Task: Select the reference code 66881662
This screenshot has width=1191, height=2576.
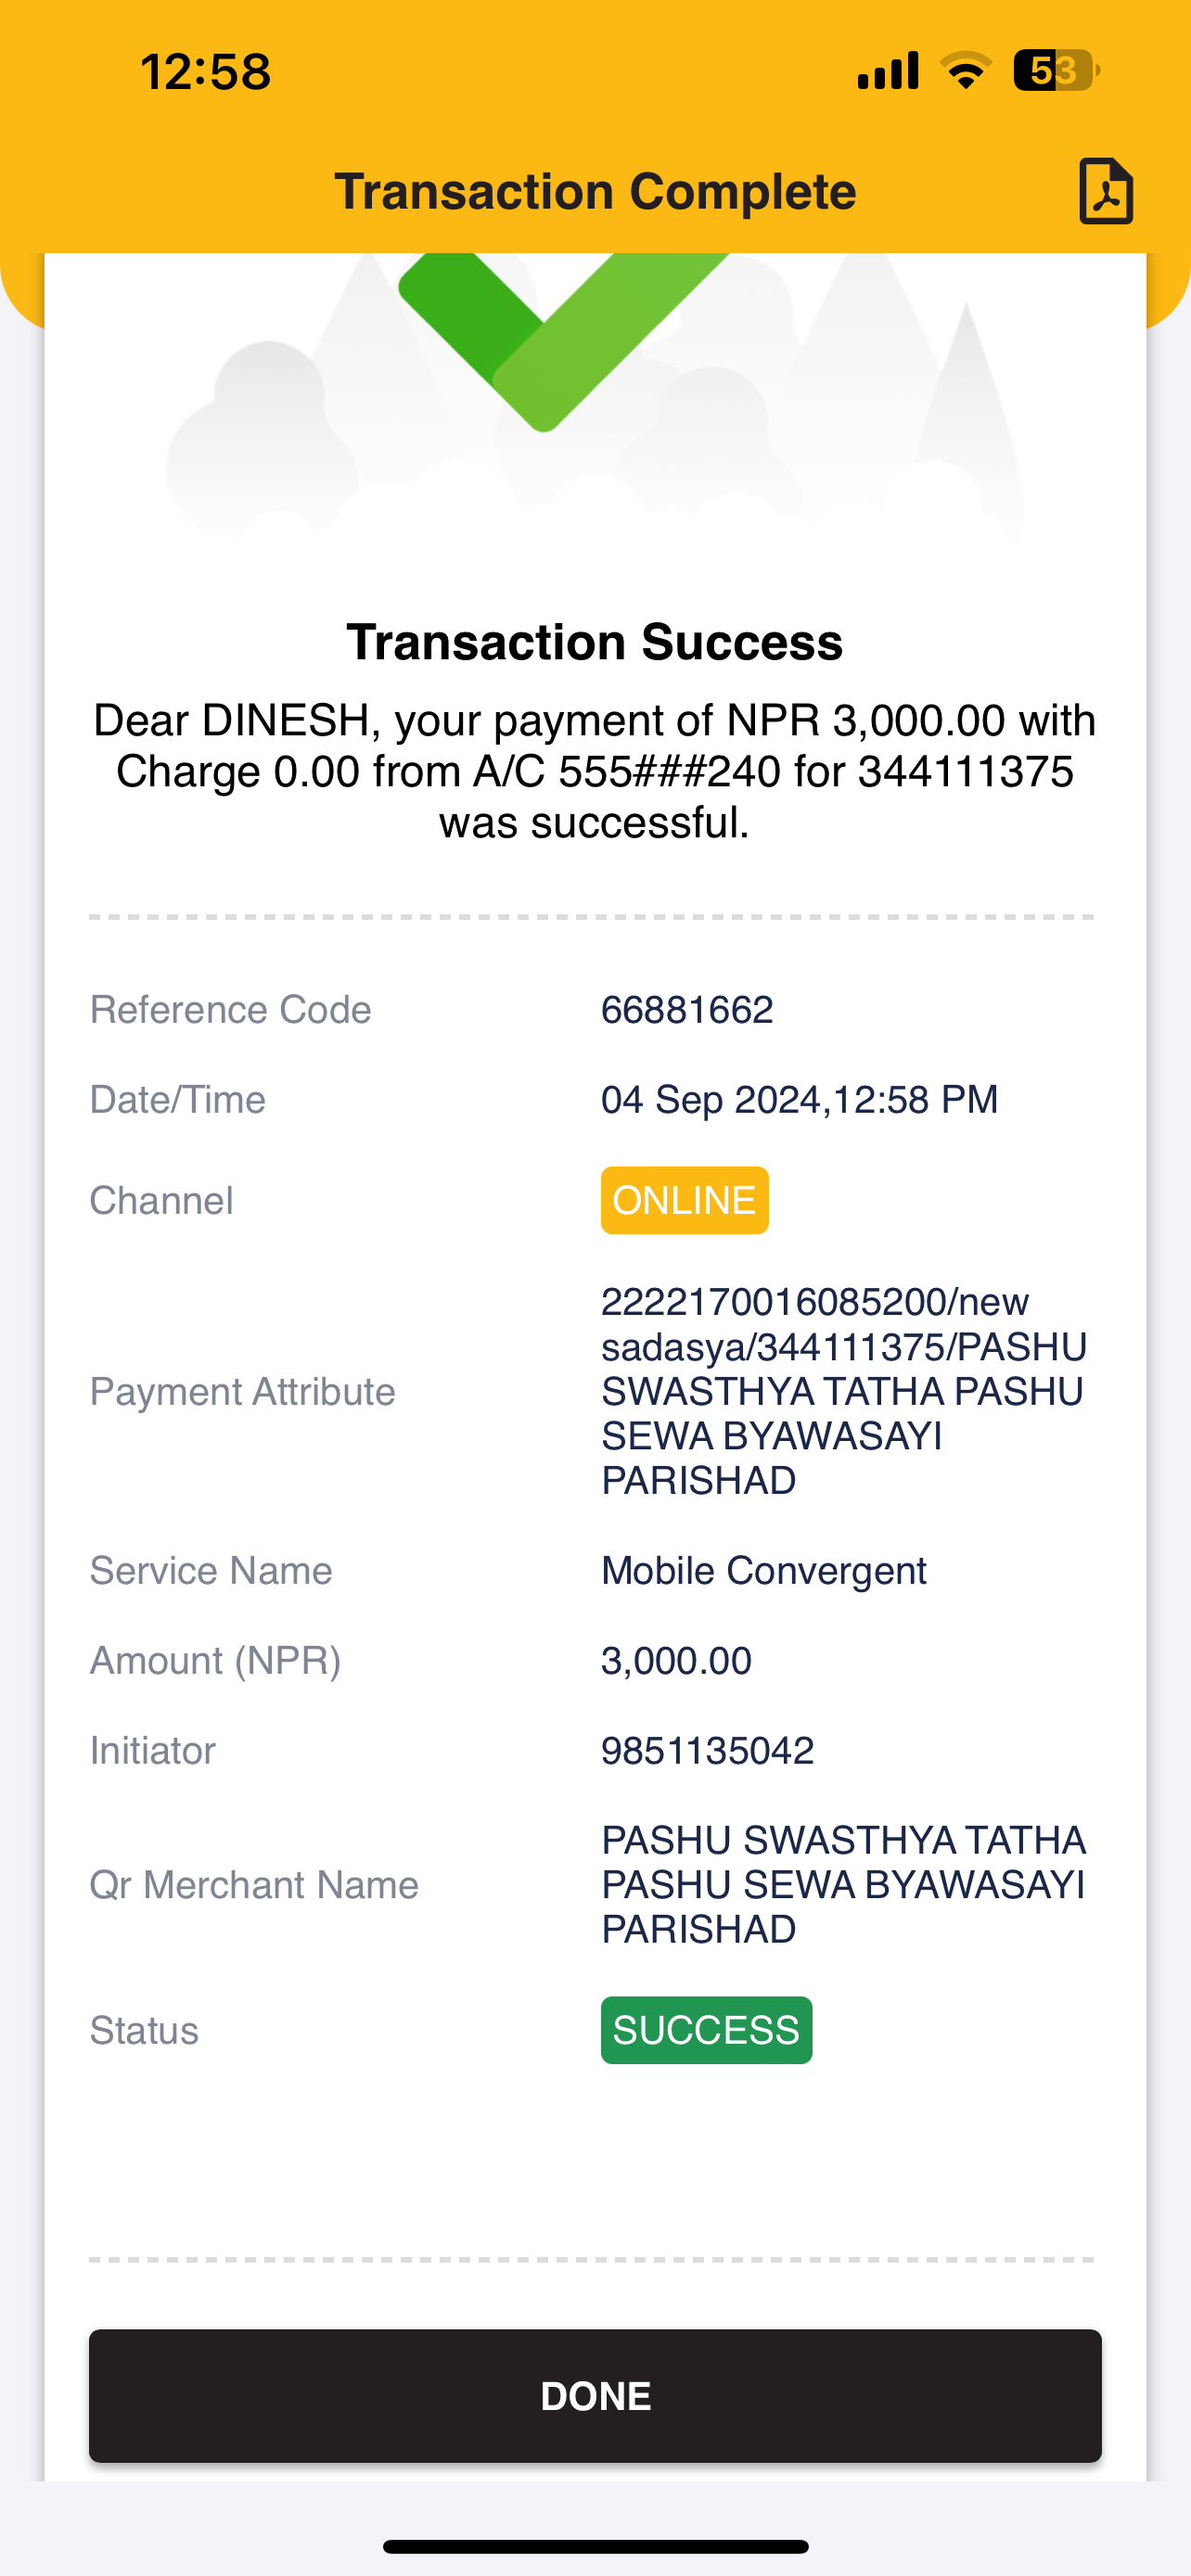Action: click(x=687, y=1010)
